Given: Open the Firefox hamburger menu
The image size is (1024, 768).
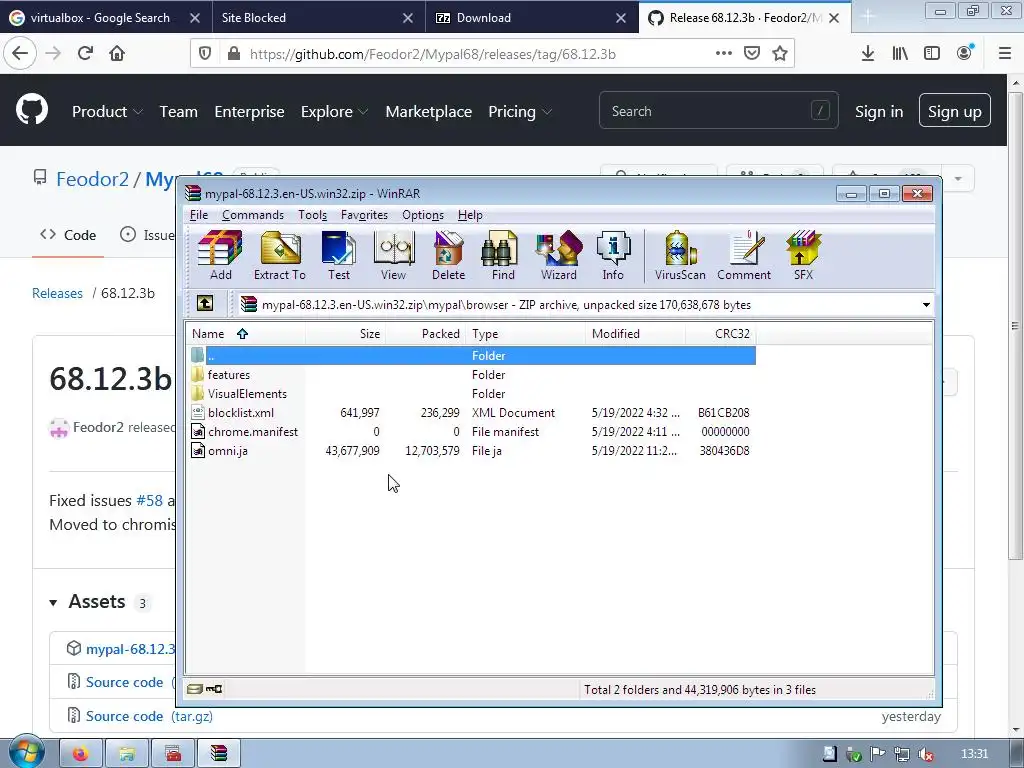Looking at the screenshot, I should click(x=1005, y=54).
